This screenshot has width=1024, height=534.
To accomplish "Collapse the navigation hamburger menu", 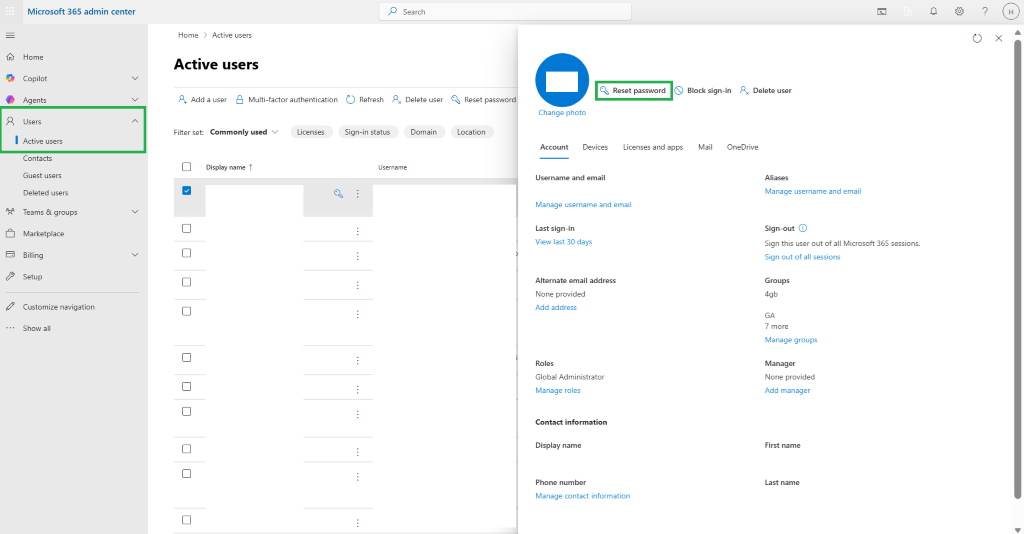I will point(10,35).
